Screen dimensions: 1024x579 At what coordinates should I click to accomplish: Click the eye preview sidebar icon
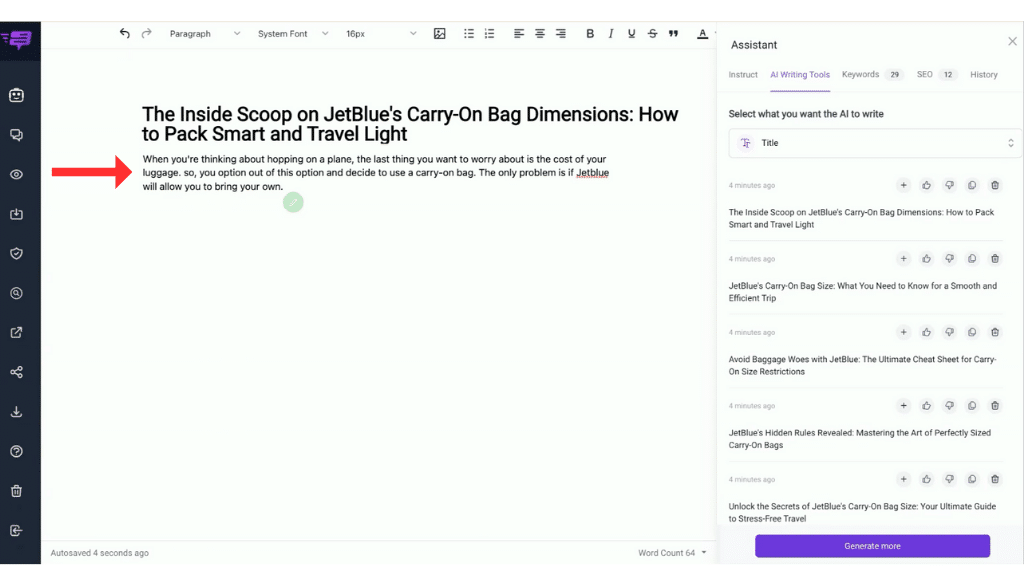coord(16,174)
